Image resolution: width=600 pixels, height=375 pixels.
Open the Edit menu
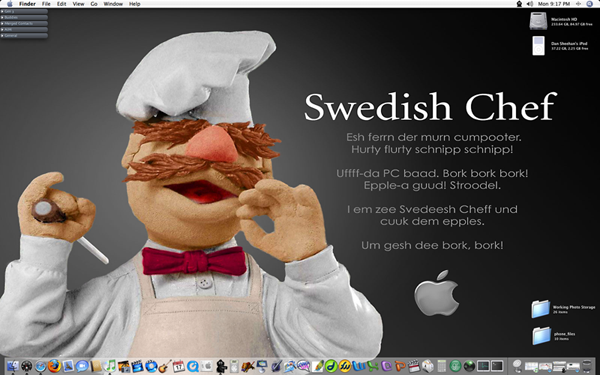click(x=61, y=4)
